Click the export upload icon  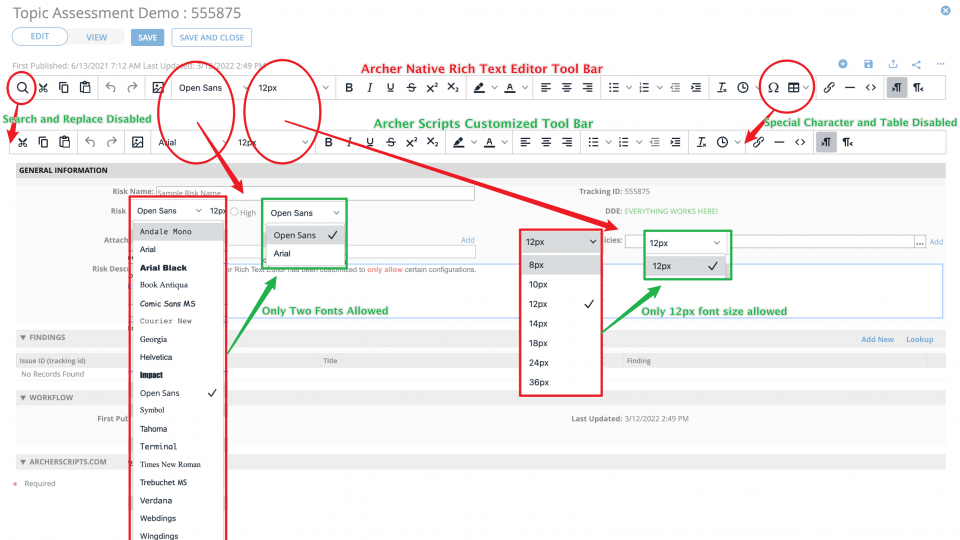point(893,64)
